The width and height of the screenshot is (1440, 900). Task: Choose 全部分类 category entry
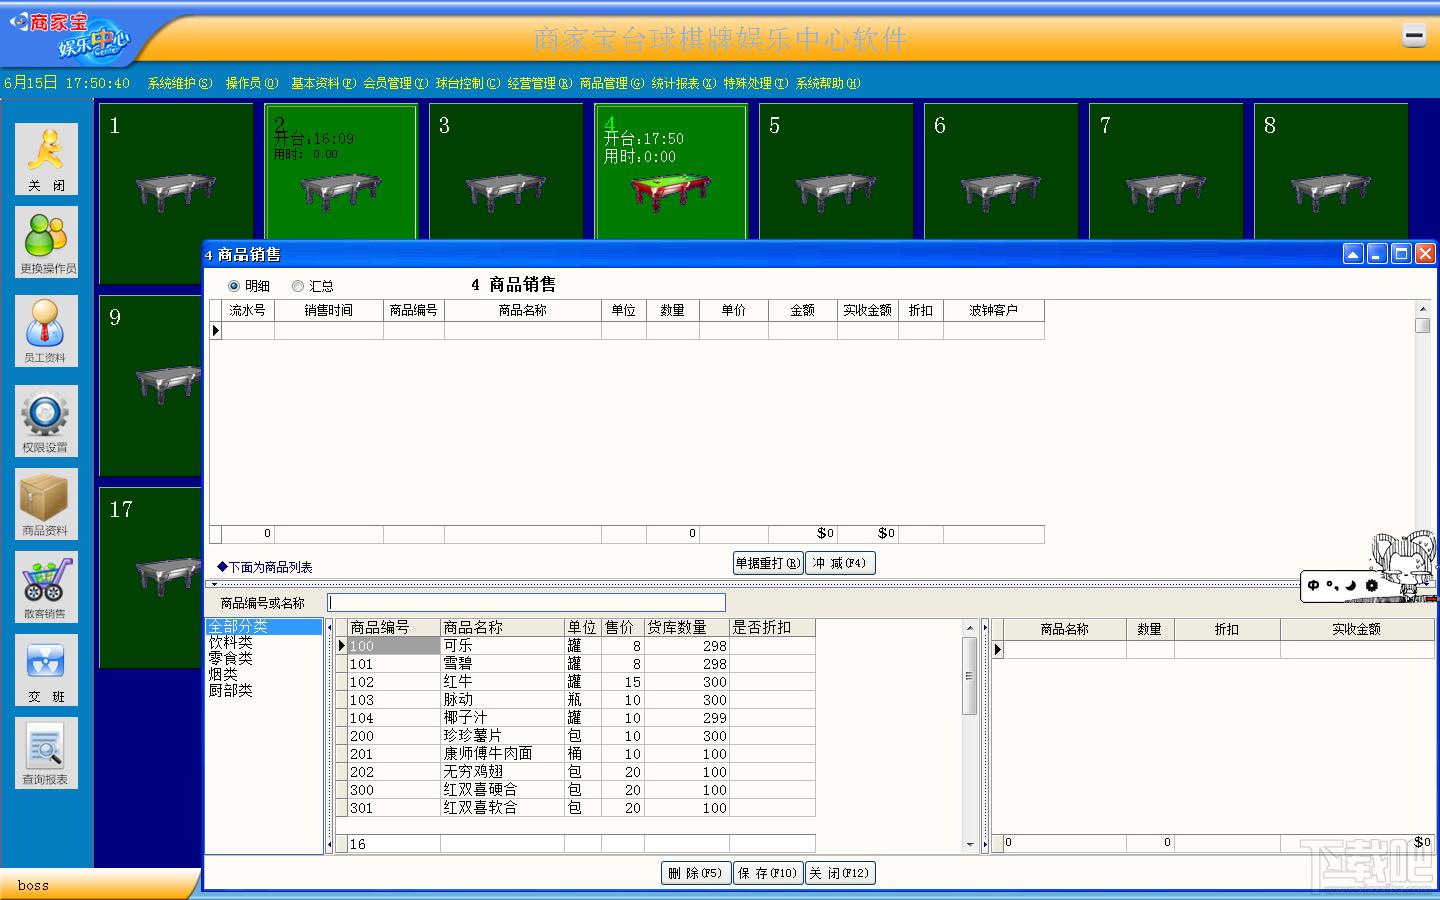point(238,626)
